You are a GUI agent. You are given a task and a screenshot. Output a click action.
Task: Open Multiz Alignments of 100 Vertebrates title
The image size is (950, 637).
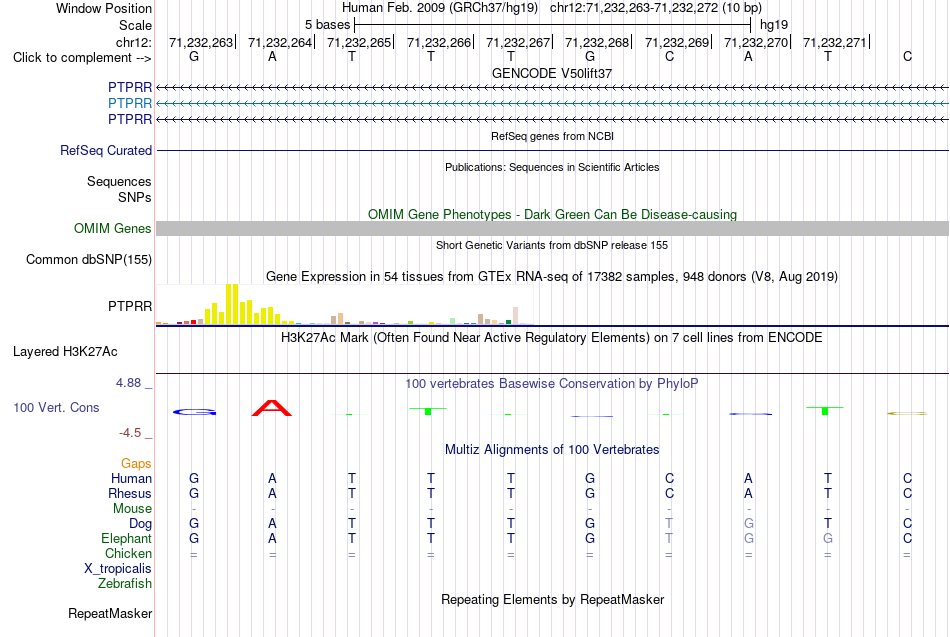(x=552, y=450)
